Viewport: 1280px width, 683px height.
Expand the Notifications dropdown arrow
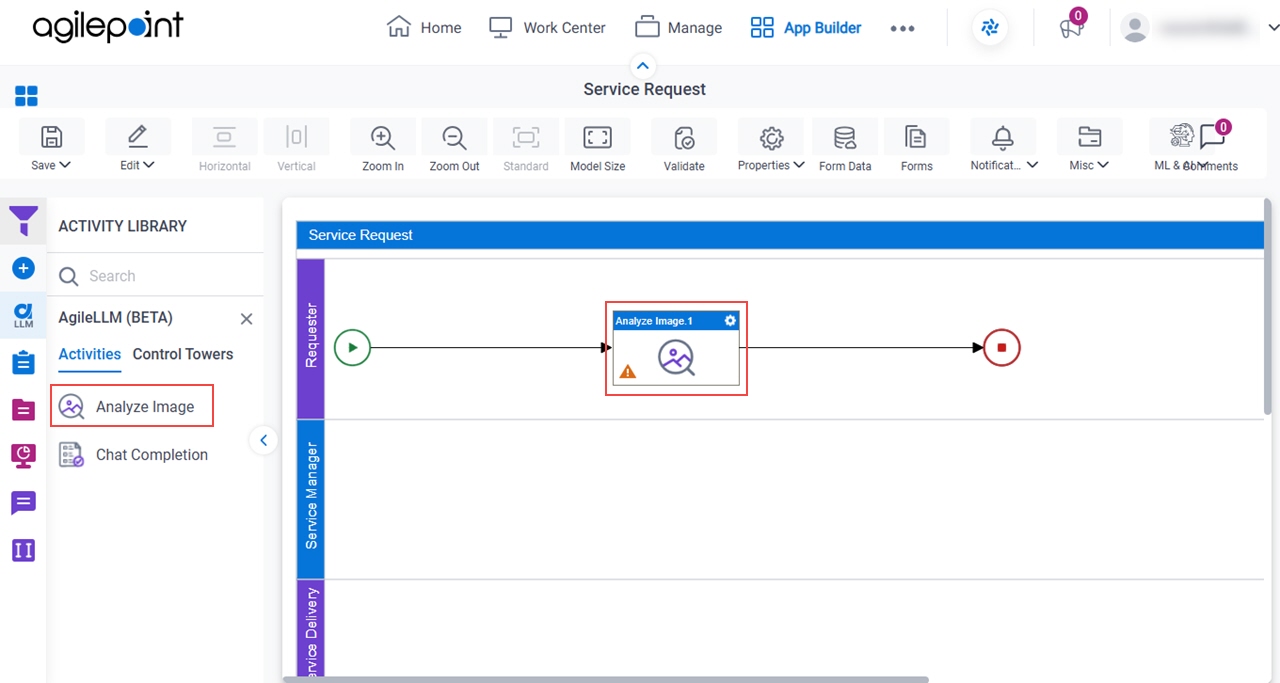click(x=1032, y=165)
